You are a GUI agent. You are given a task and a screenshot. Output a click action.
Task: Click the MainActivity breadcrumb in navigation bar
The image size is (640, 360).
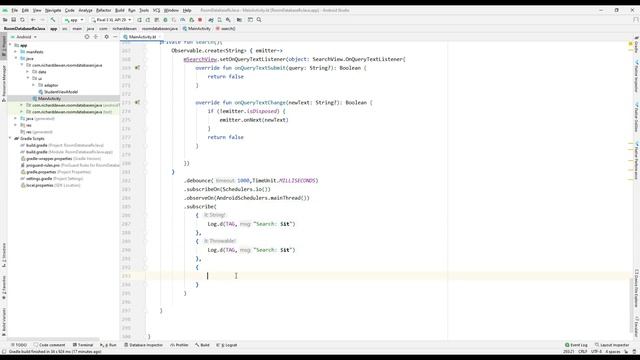197,29
